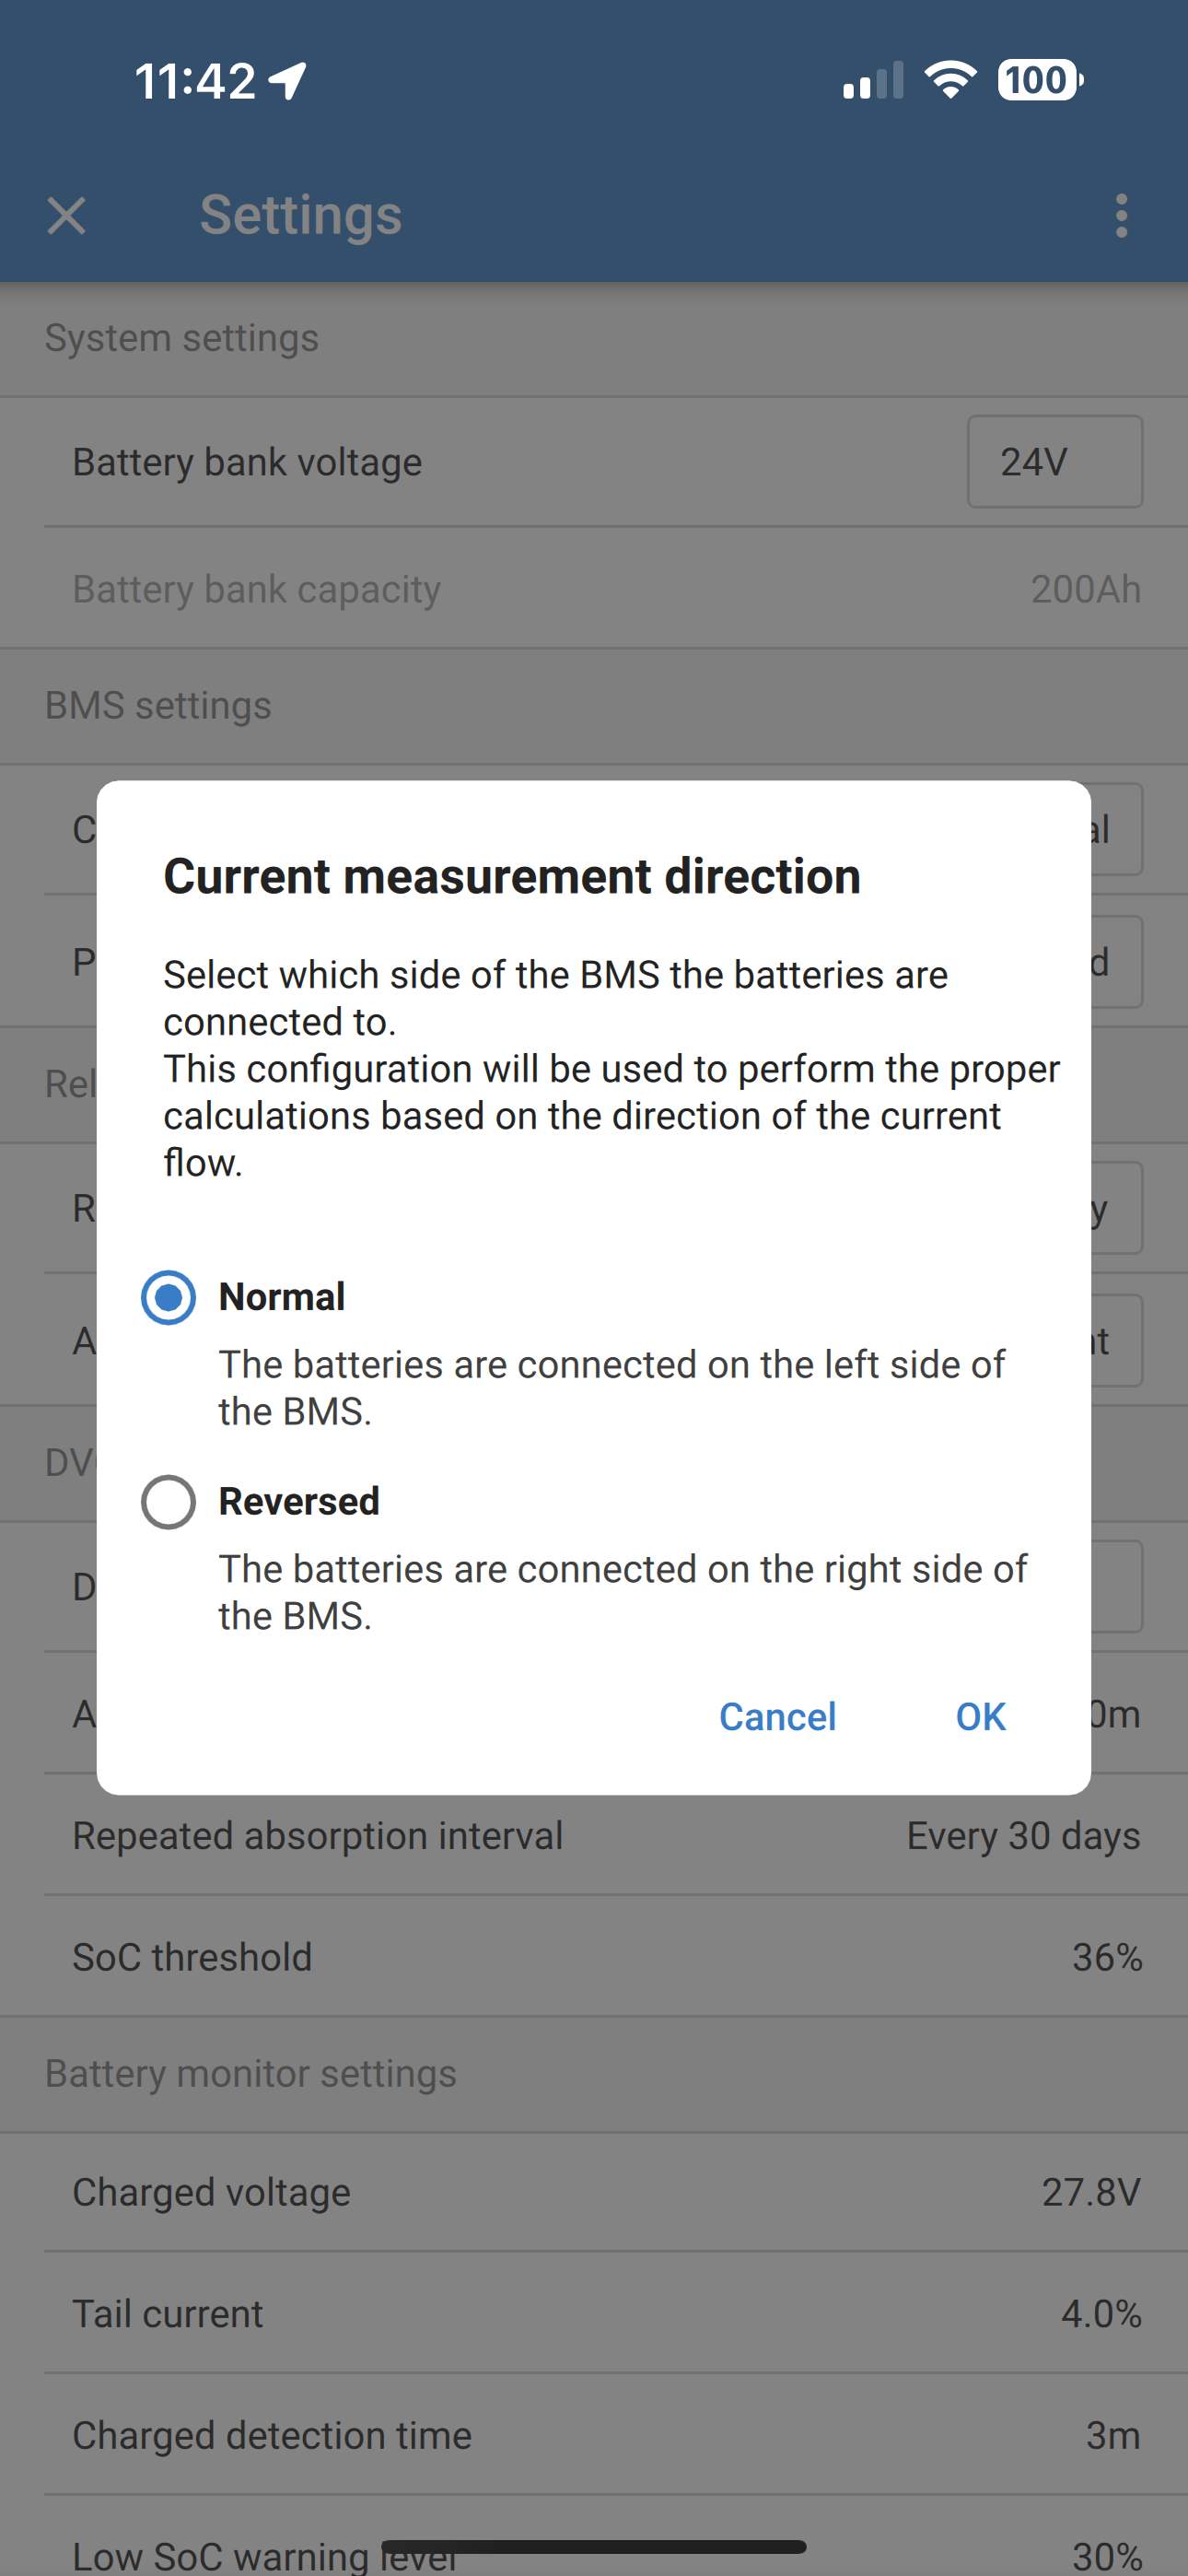Tap the time 11:42 in status bar
1188x2576 pixels.
pyautogui.click(x=200, y=80)
